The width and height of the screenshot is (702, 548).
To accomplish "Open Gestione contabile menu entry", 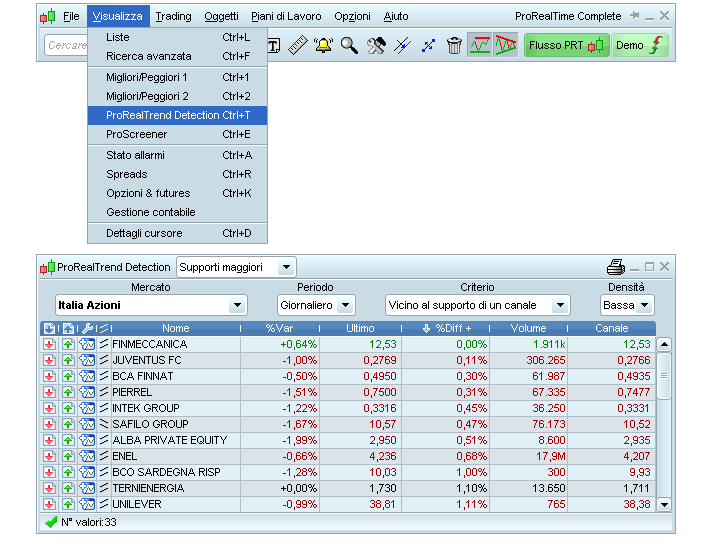I will pyautogui.click(x=178, y=212).
